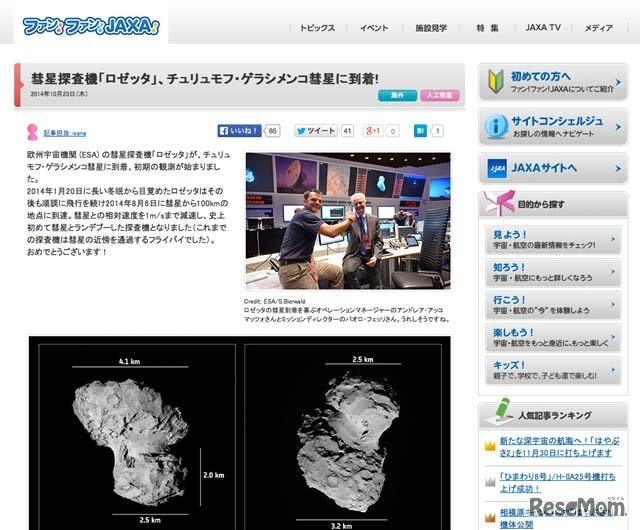Click the green pen icon by 人気記事ランキング

coord(501,410)
